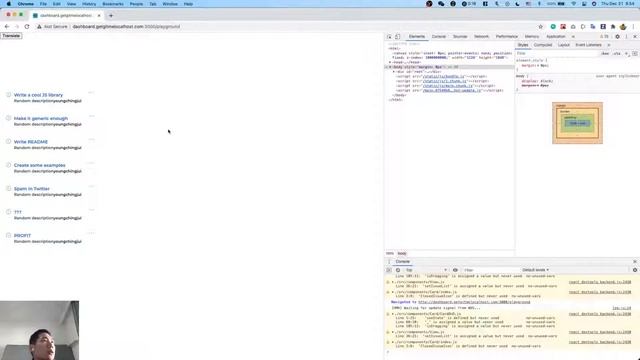Open the 'Spam in Twitter' task

tap(31, 189)
